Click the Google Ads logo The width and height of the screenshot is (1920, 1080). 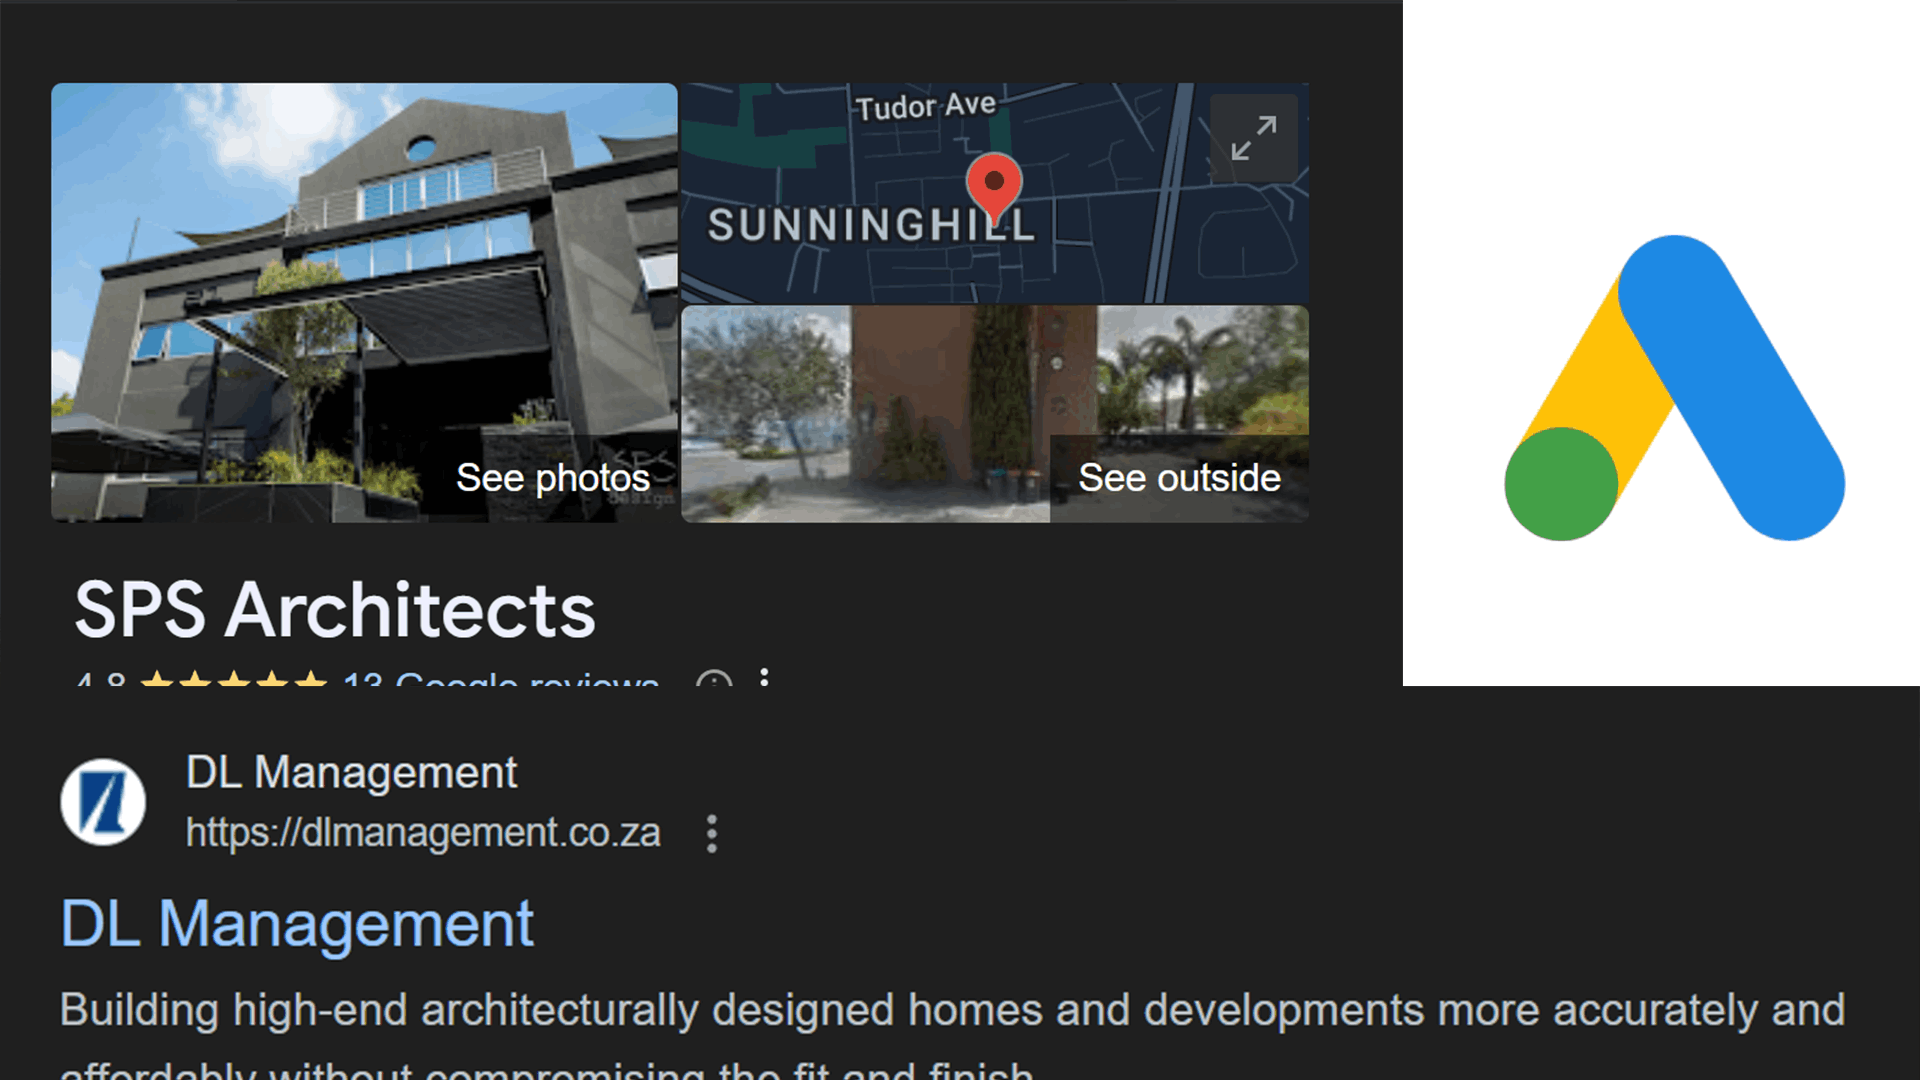click(1674, 388)
